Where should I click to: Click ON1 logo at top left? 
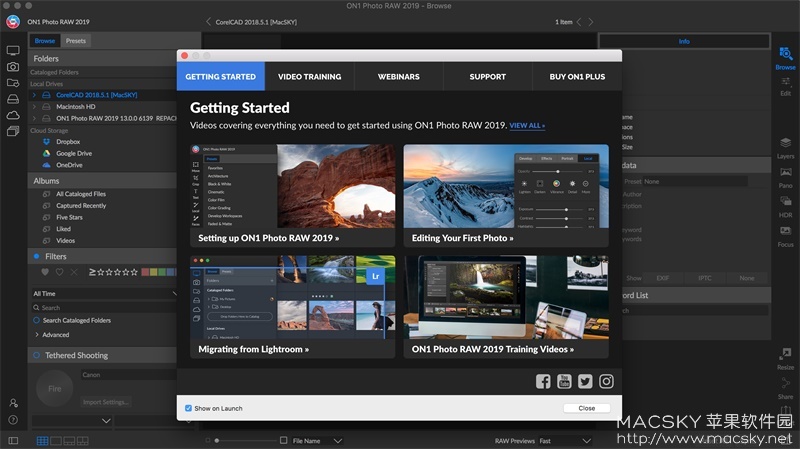pyautogui.click(x=13, y=21)
